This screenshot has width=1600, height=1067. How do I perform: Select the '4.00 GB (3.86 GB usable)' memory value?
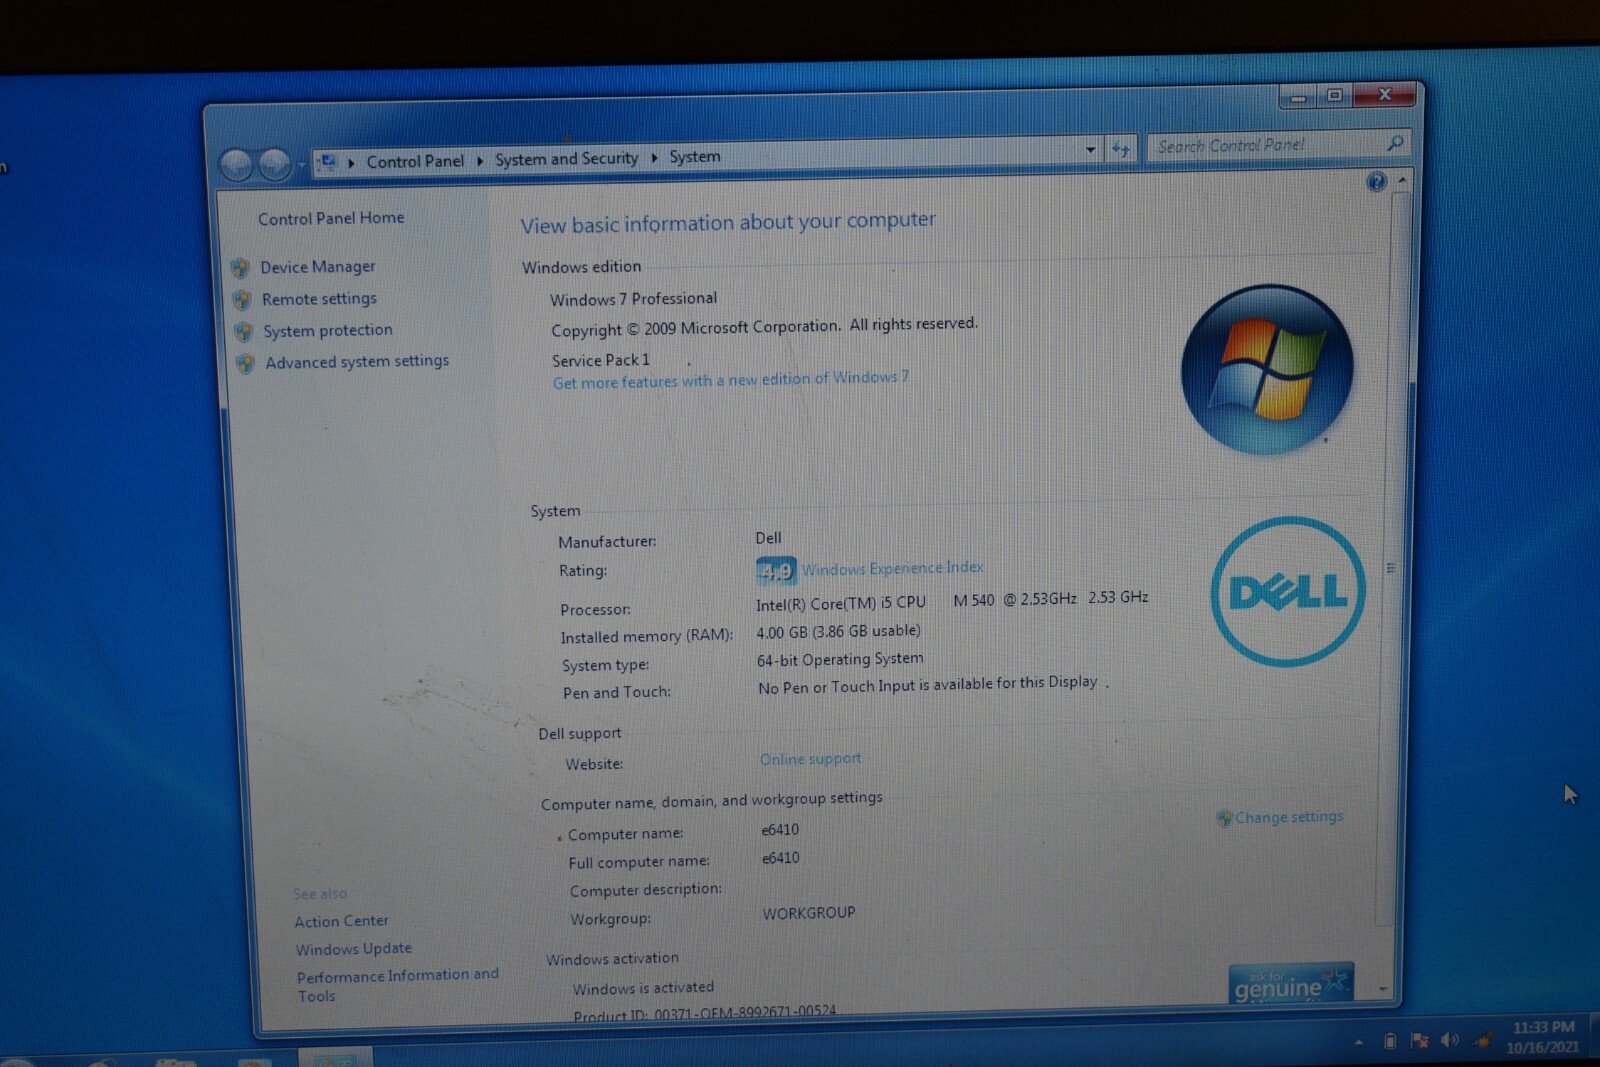[838, 632]
